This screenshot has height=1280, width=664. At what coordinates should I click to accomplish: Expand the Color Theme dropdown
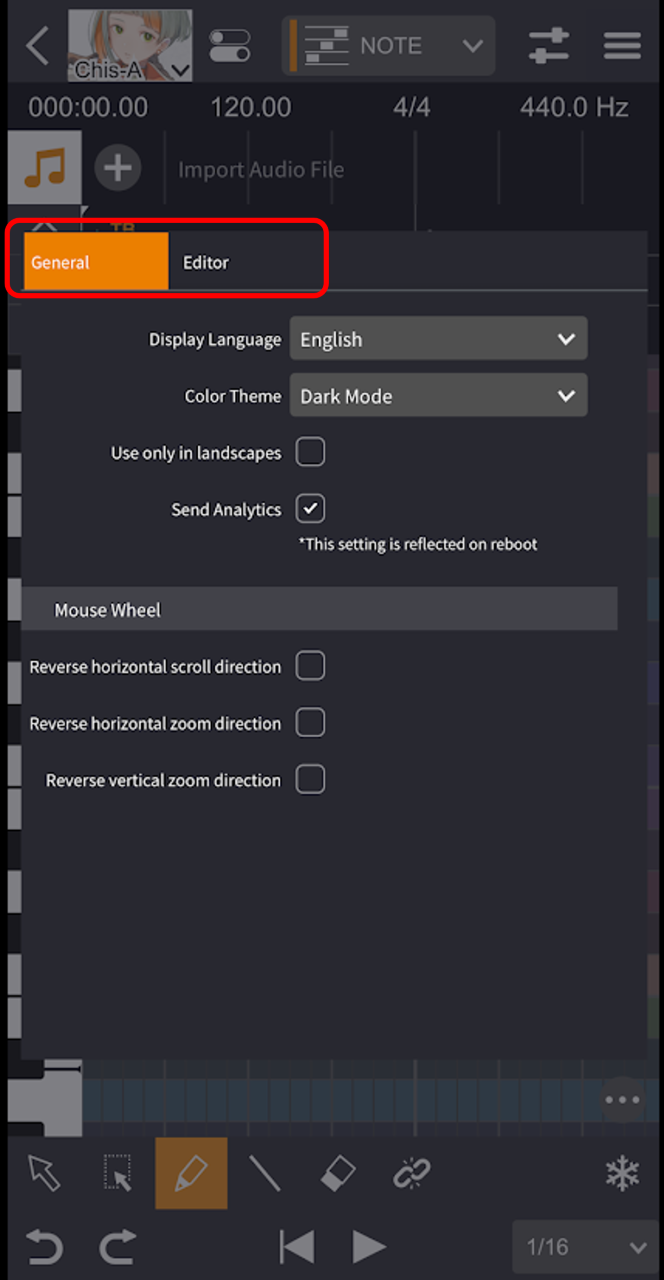point(438,396)
